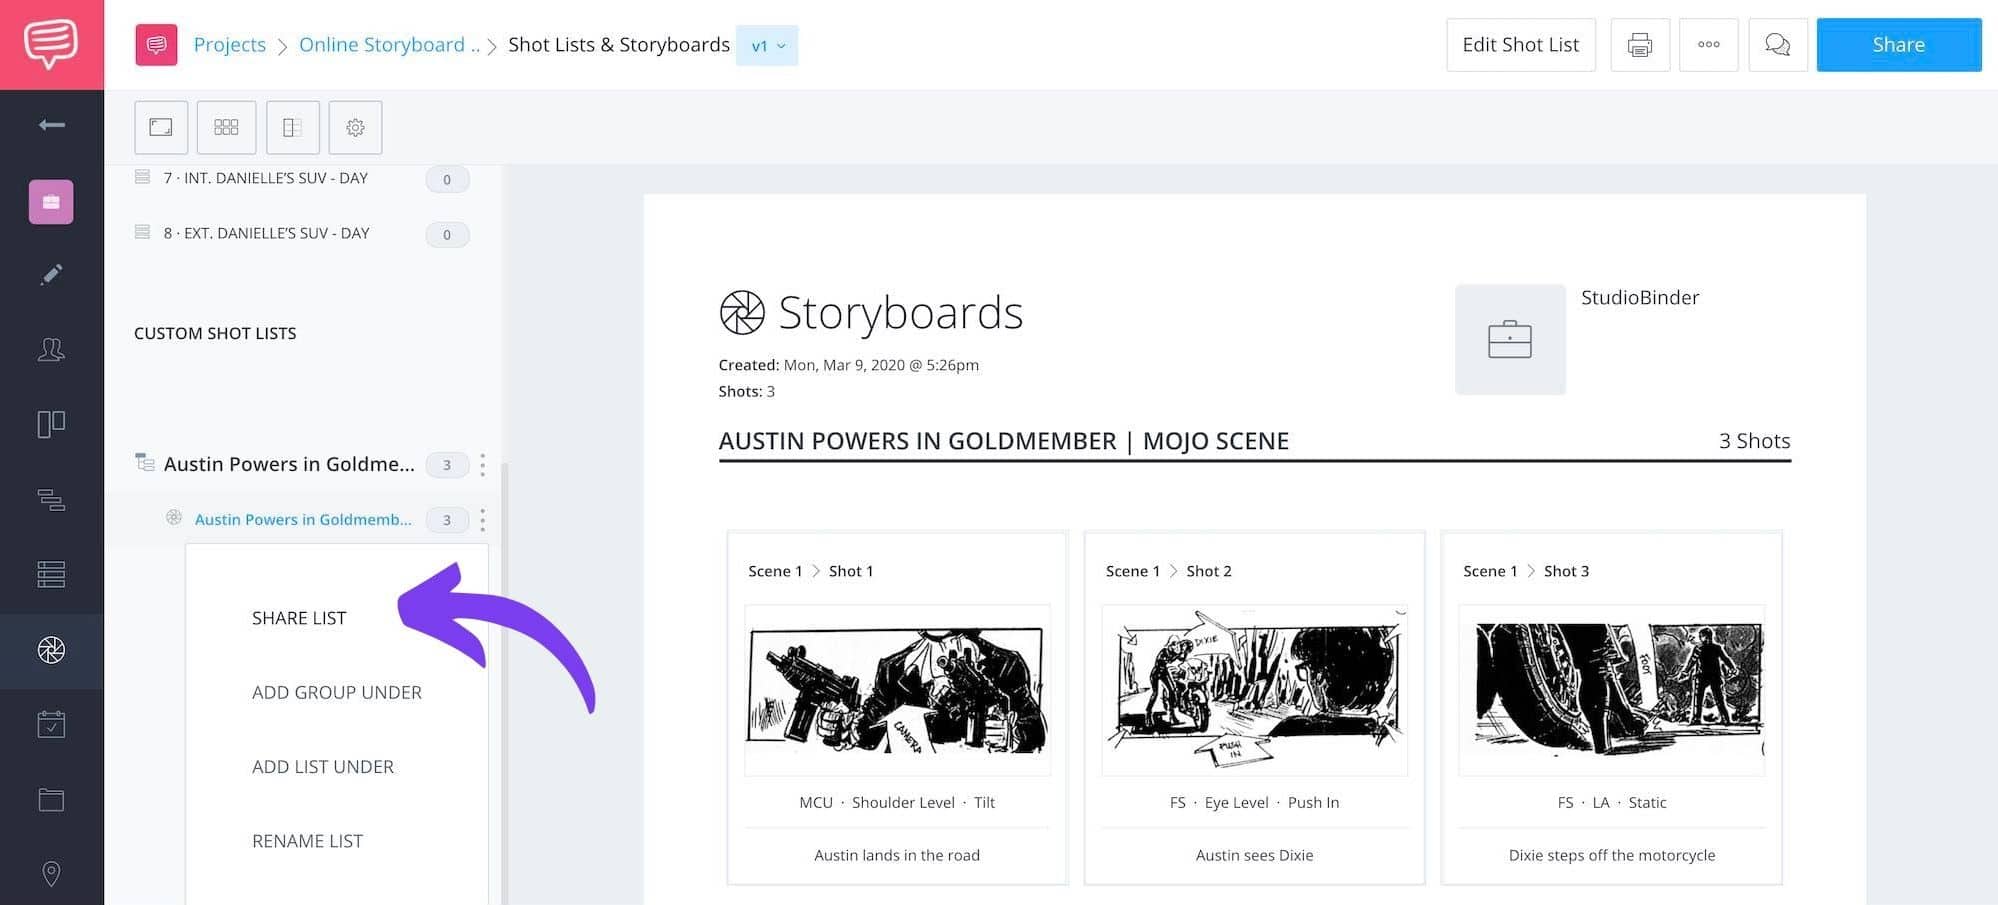
Task: Open the calendar icon in sidebar
Action: pos(51,724)
